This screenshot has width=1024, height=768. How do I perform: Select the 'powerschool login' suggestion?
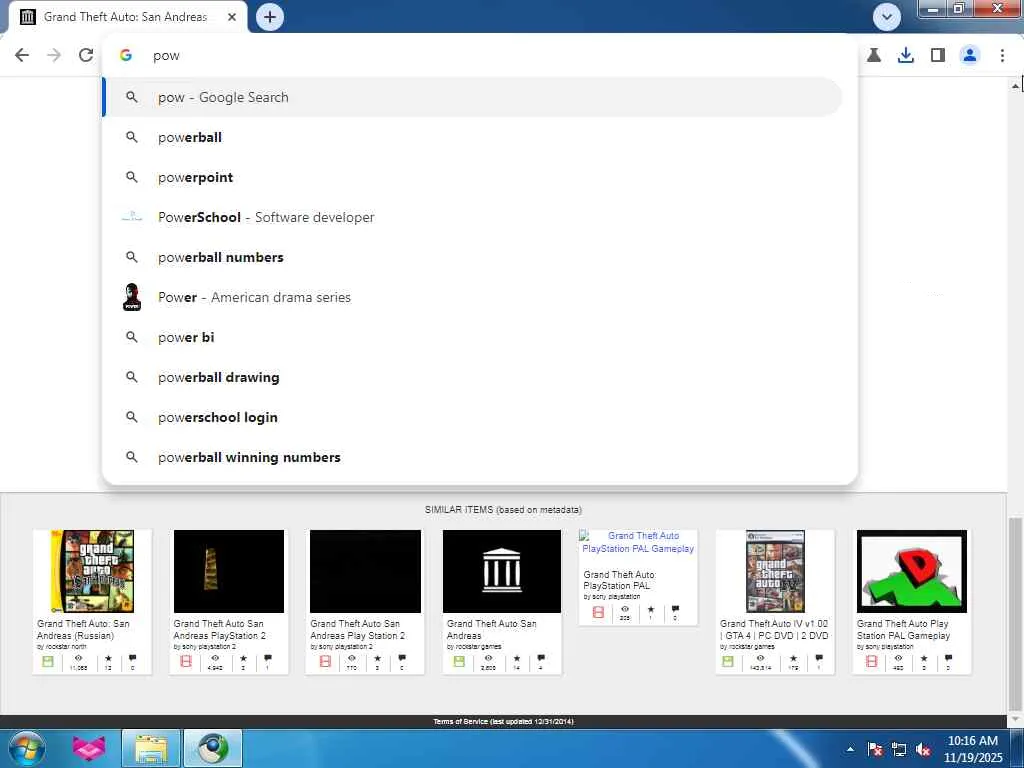click(473, 417)
